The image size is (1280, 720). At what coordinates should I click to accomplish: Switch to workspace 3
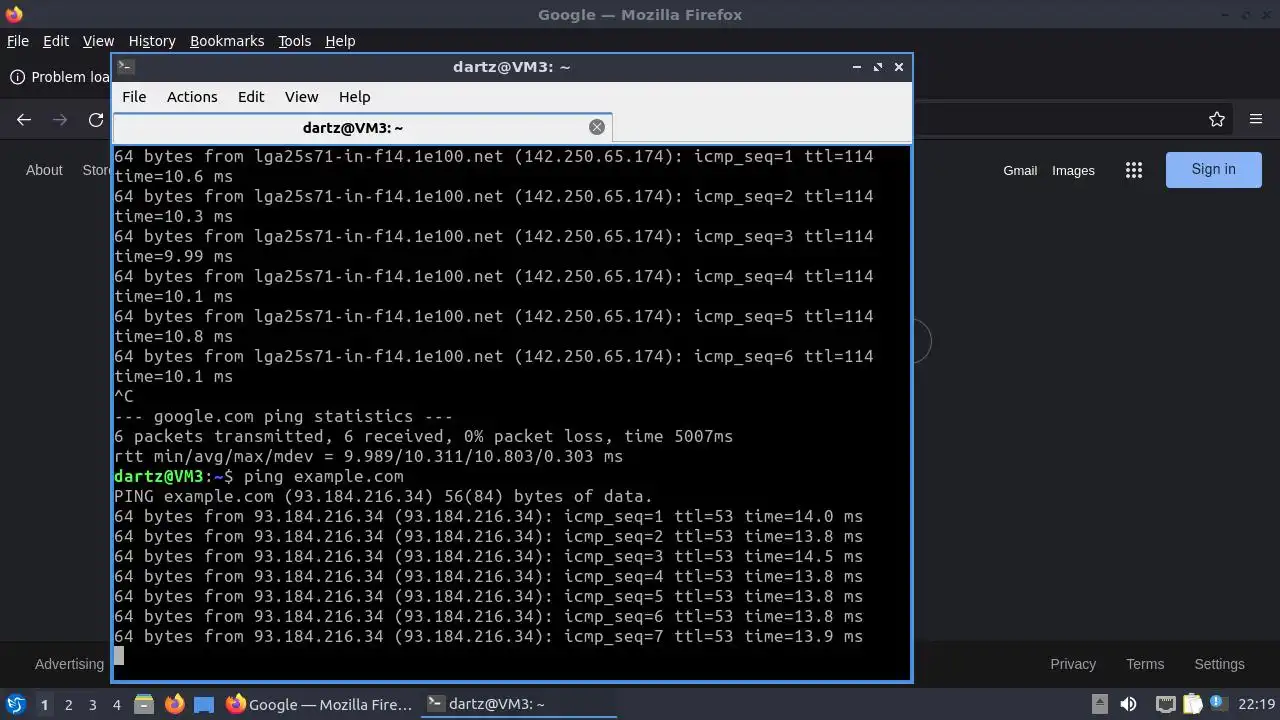click(92, 704)
